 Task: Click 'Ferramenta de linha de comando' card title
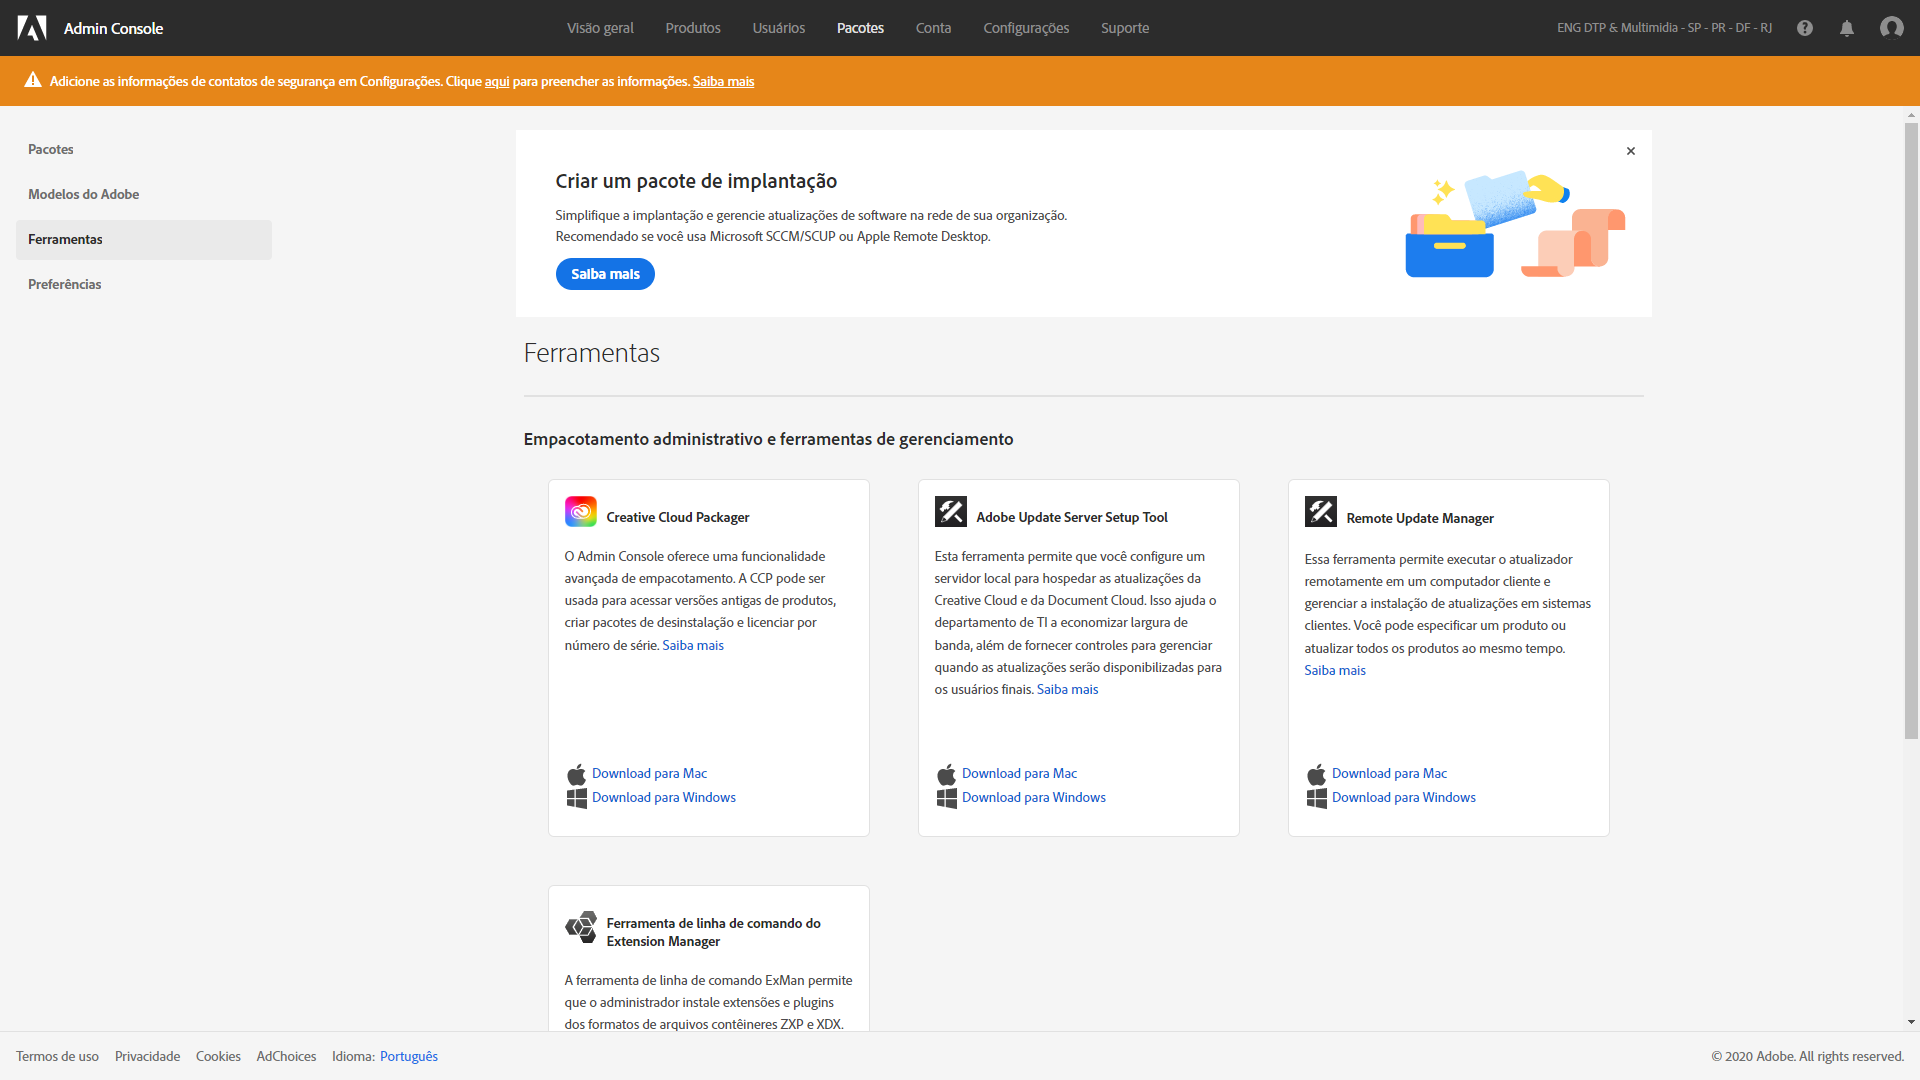tap(713, 933)
